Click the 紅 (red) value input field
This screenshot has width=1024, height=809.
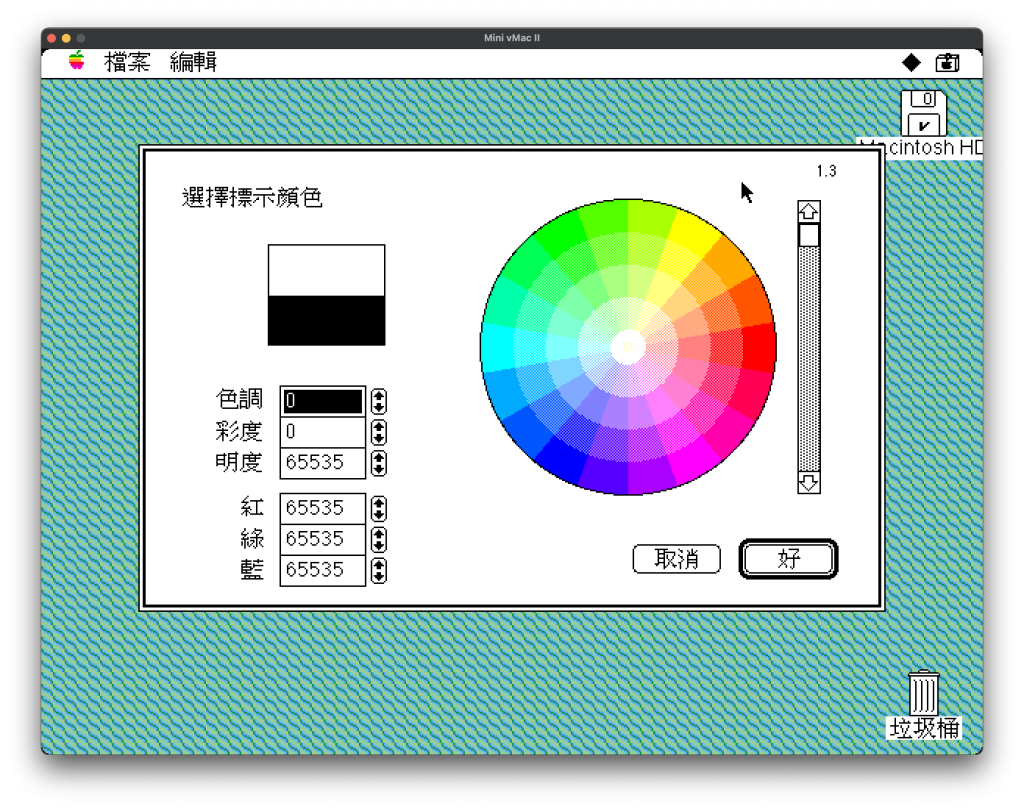[322, 508]
